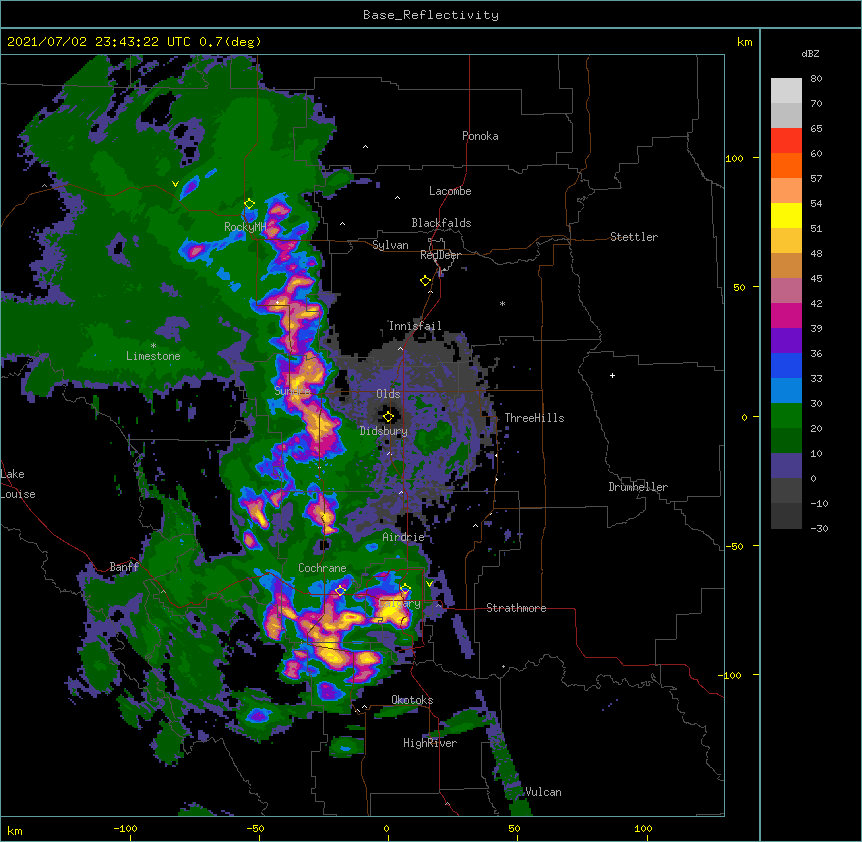
Task: Click the yellow diamond marker near RockyMH
Action: point(250,204)
